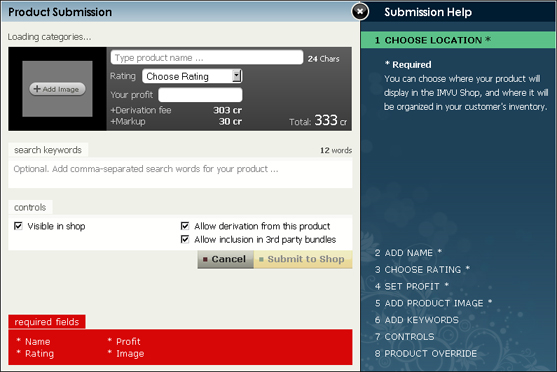Open the 7 Controls help step
The height and width of the screenshot is (372, 557).
(x=404, y=336)
